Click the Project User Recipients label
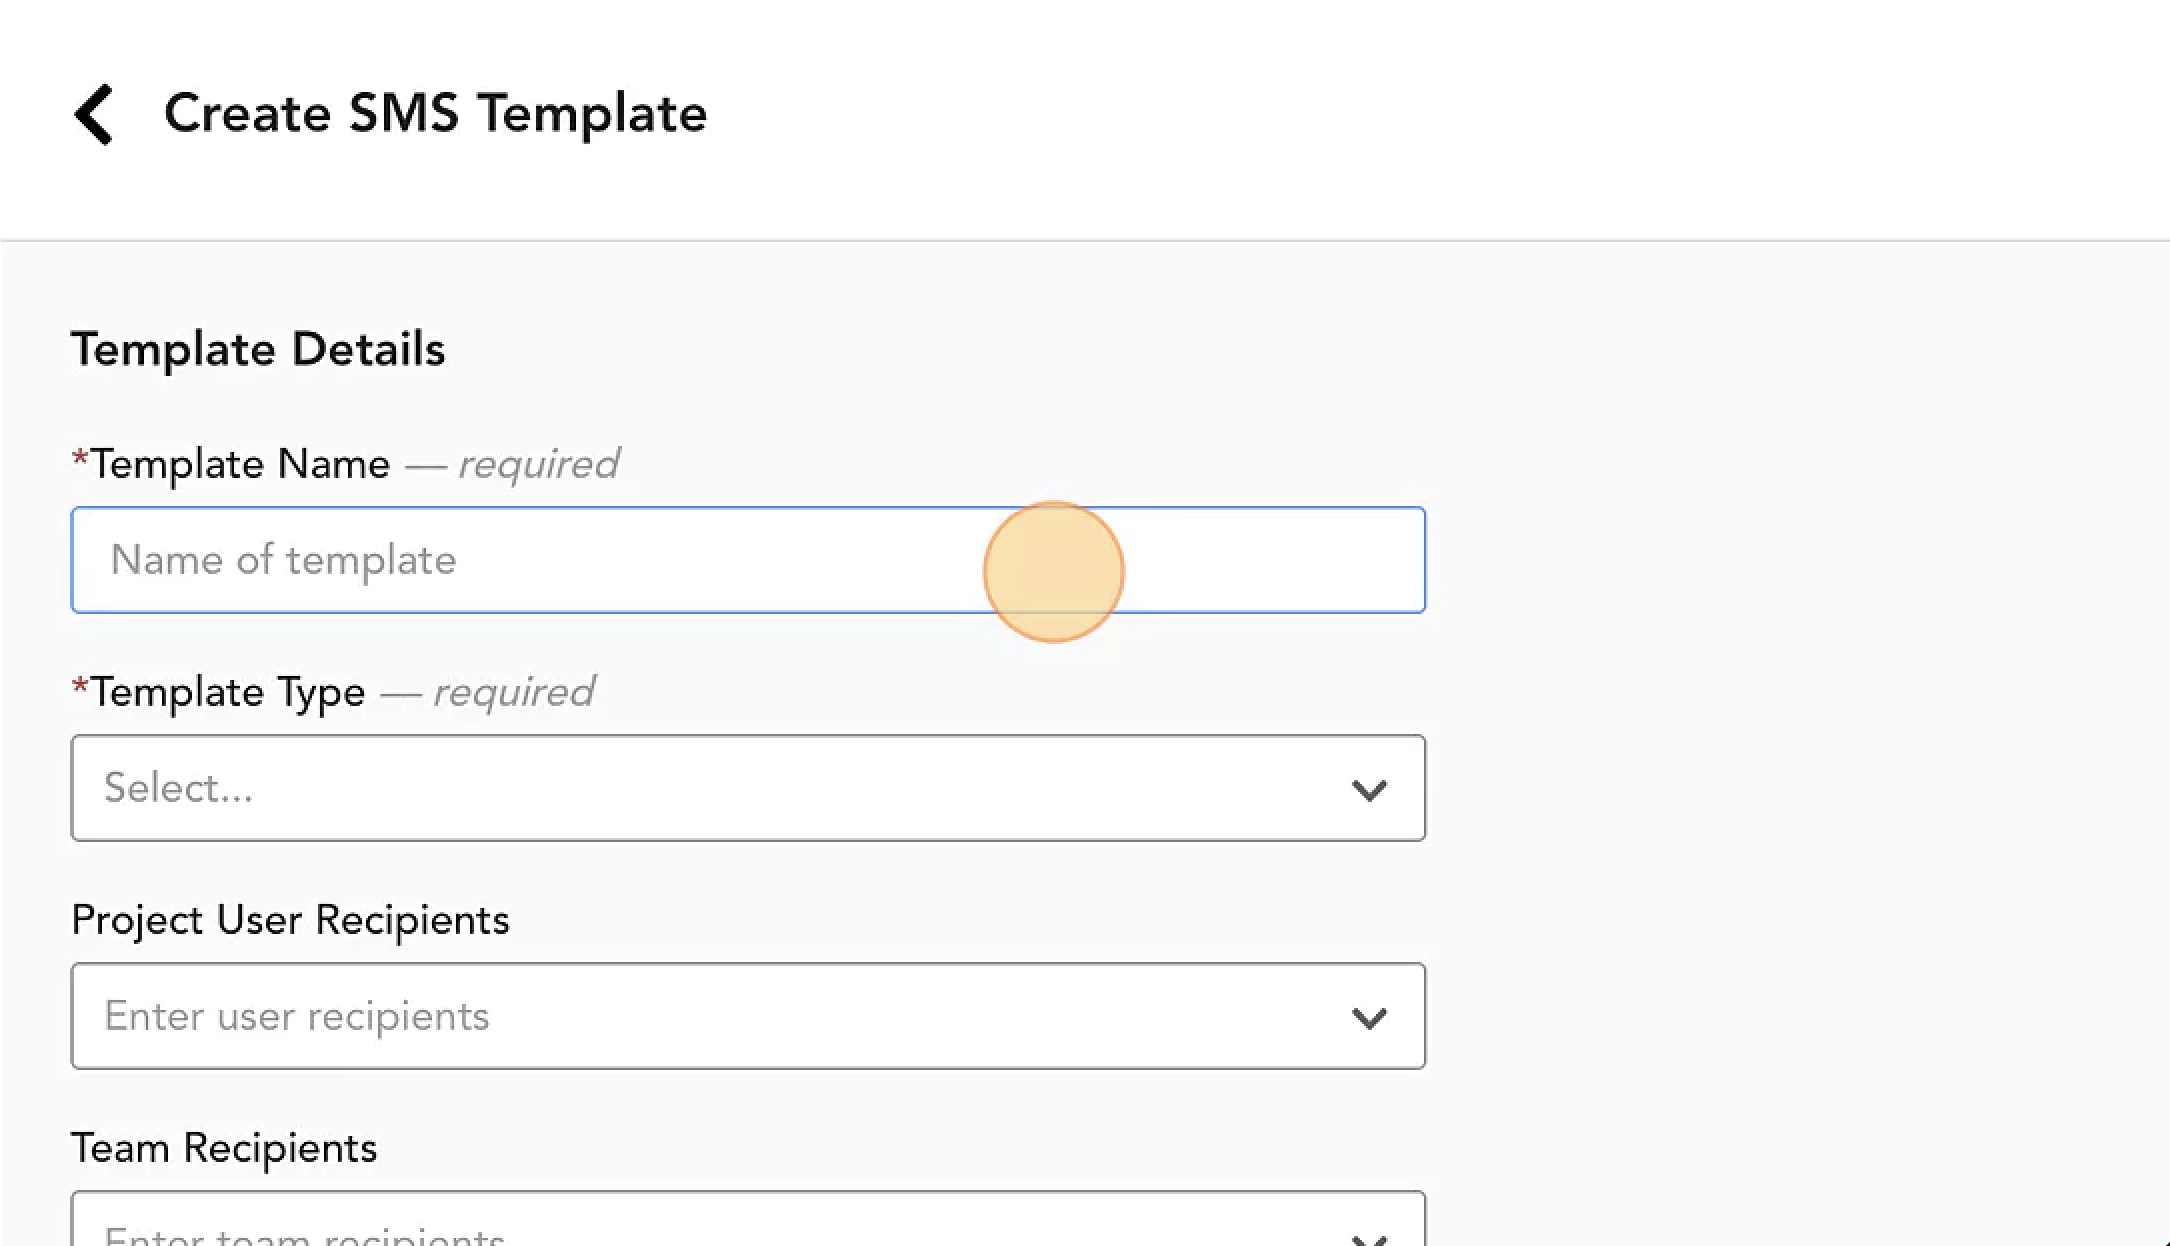The width and height of the screenshot is (2170, 1246). (290, 920)
